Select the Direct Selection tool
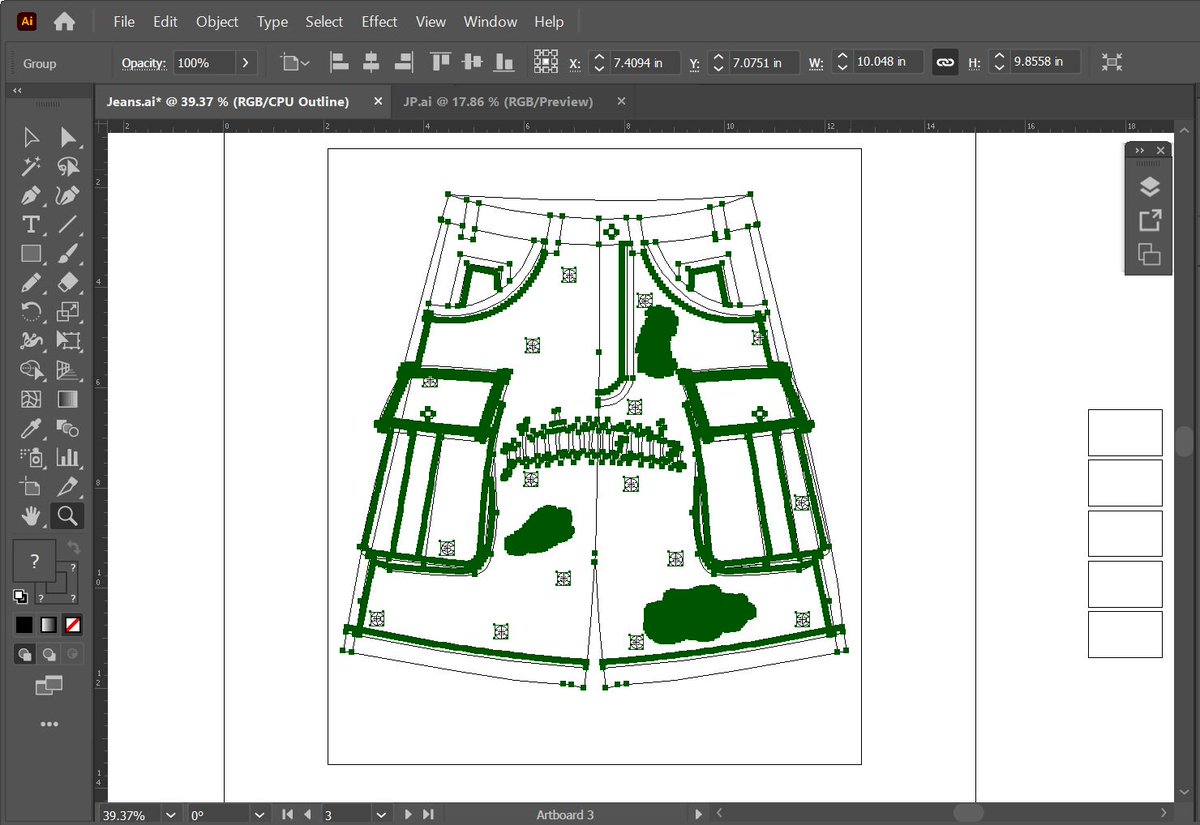 (68, 137)
